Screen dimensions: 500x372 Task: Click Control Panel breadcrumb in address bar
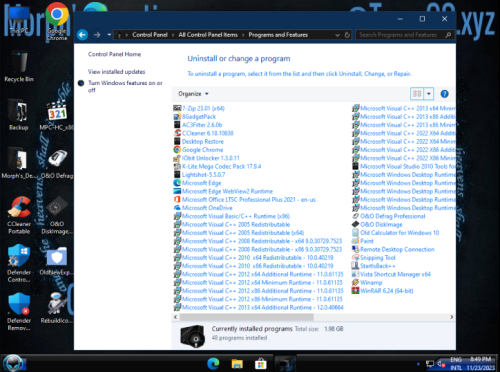click(150, 35)
